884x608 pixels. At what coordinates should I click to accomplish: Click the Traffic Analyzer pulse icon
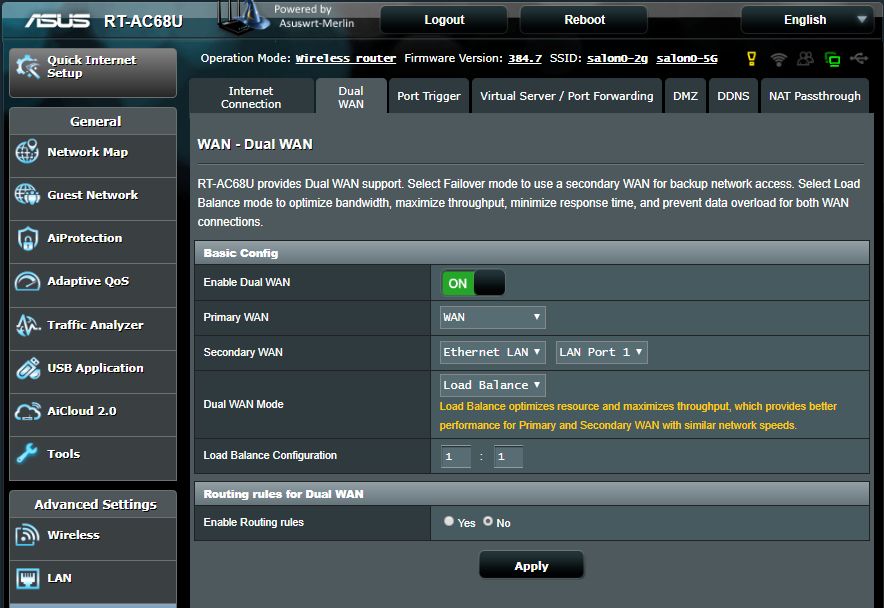pos(27,325)
